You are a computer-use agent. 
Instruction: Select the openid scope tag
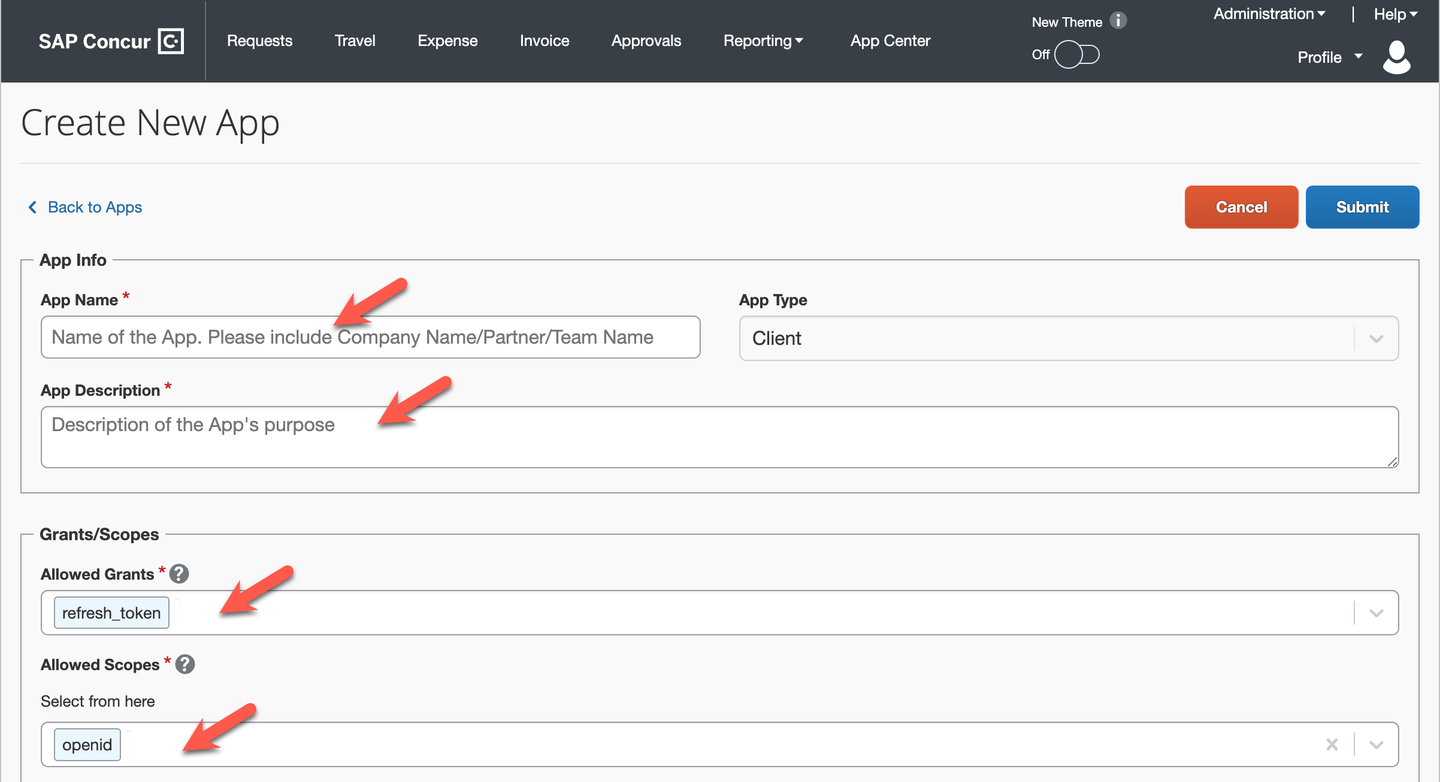(x=87, y=745)
